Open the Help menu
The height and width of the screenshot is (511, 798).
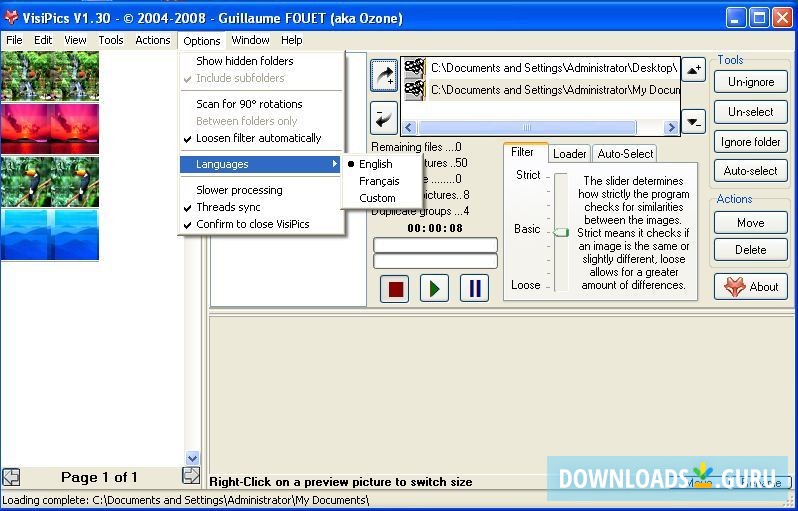(x=292, y=40)
